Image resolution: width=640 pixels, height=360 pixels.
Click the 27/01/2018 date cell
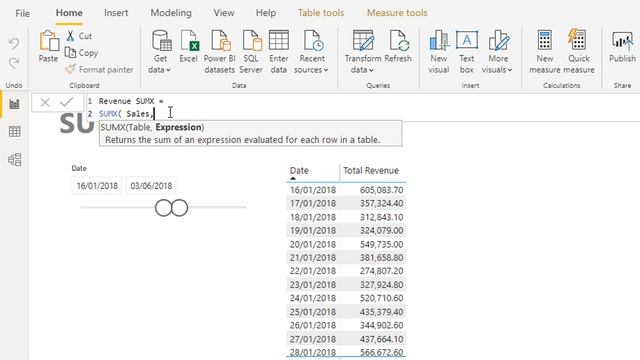(313, 339)
